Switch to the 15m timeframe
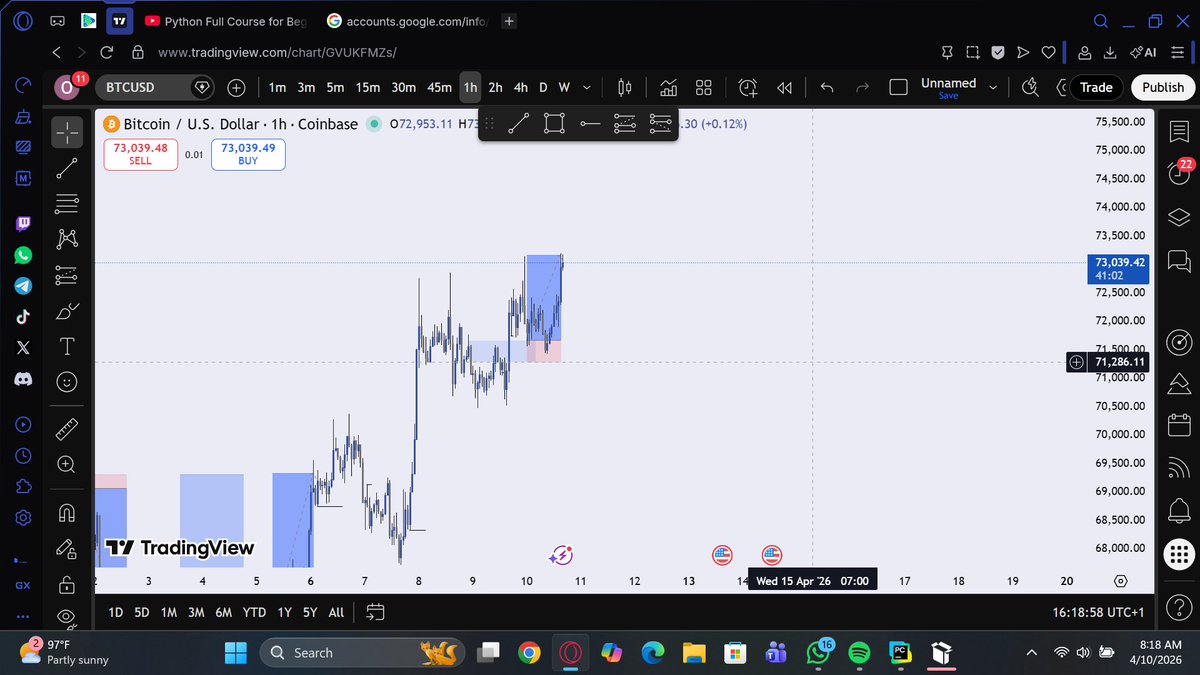 [368, 88]
